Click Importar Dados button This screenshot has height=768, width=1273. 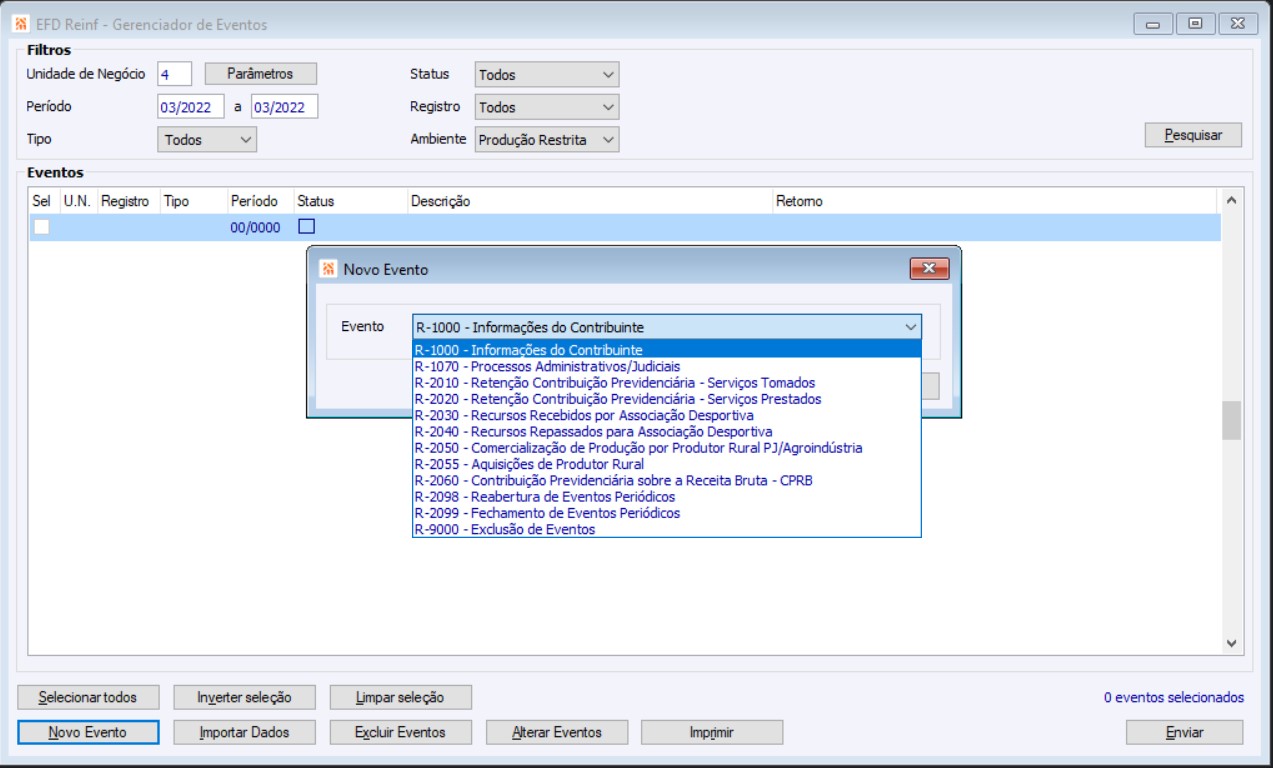click(x=243, y=732)
